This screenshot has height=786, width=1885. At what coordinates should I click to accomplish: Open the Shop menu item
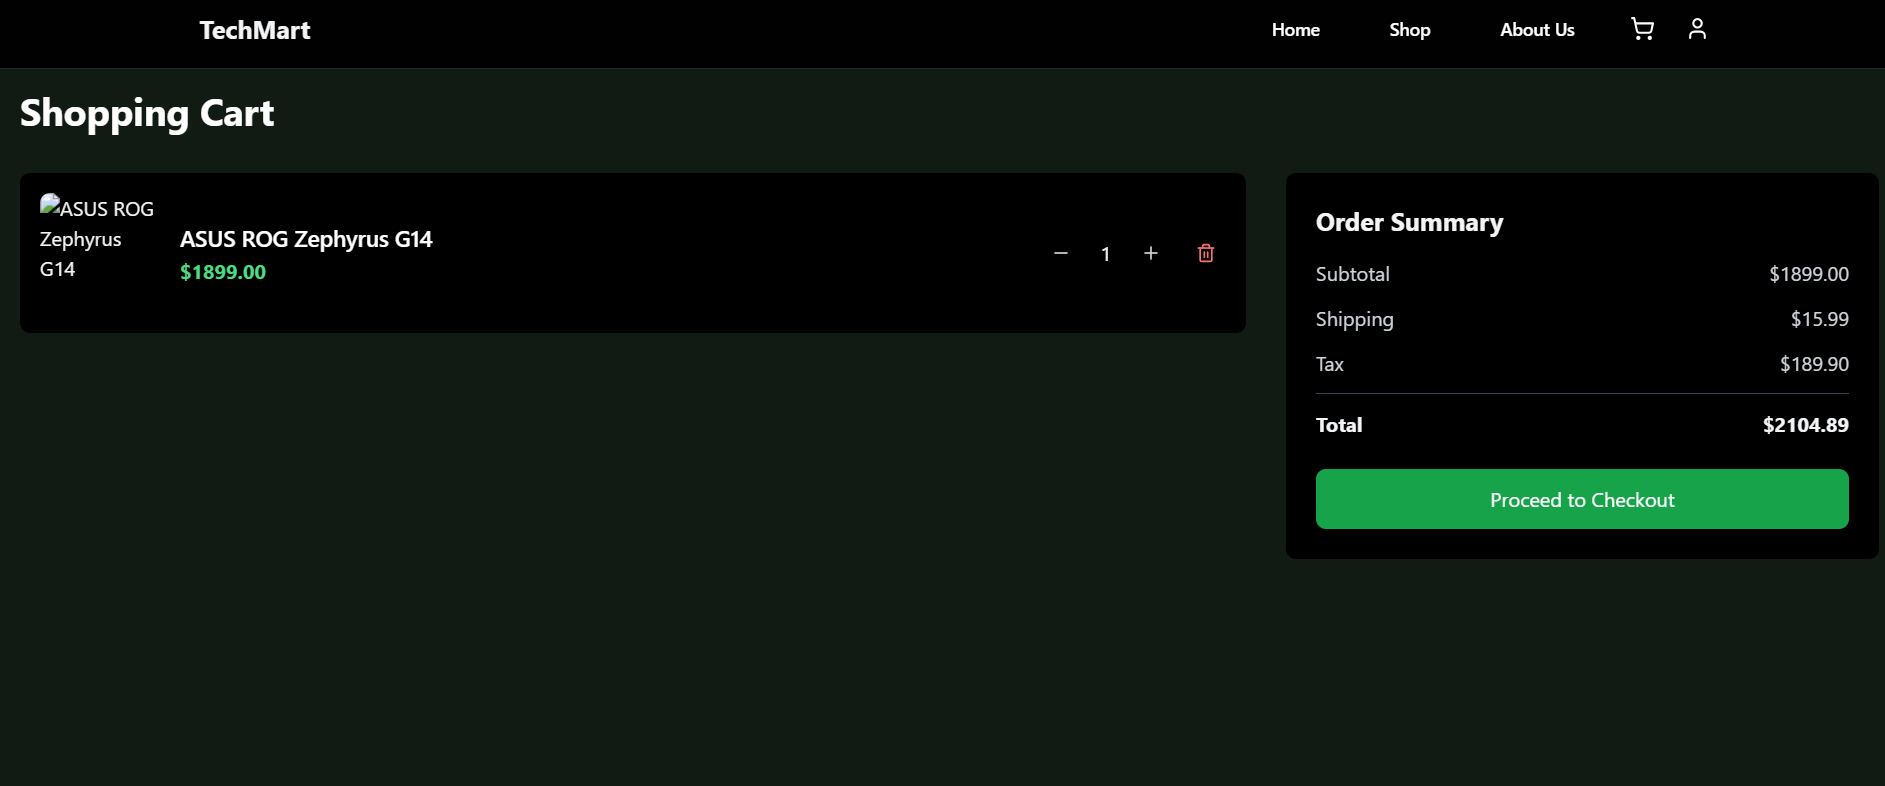click(x=1410, y=30)
